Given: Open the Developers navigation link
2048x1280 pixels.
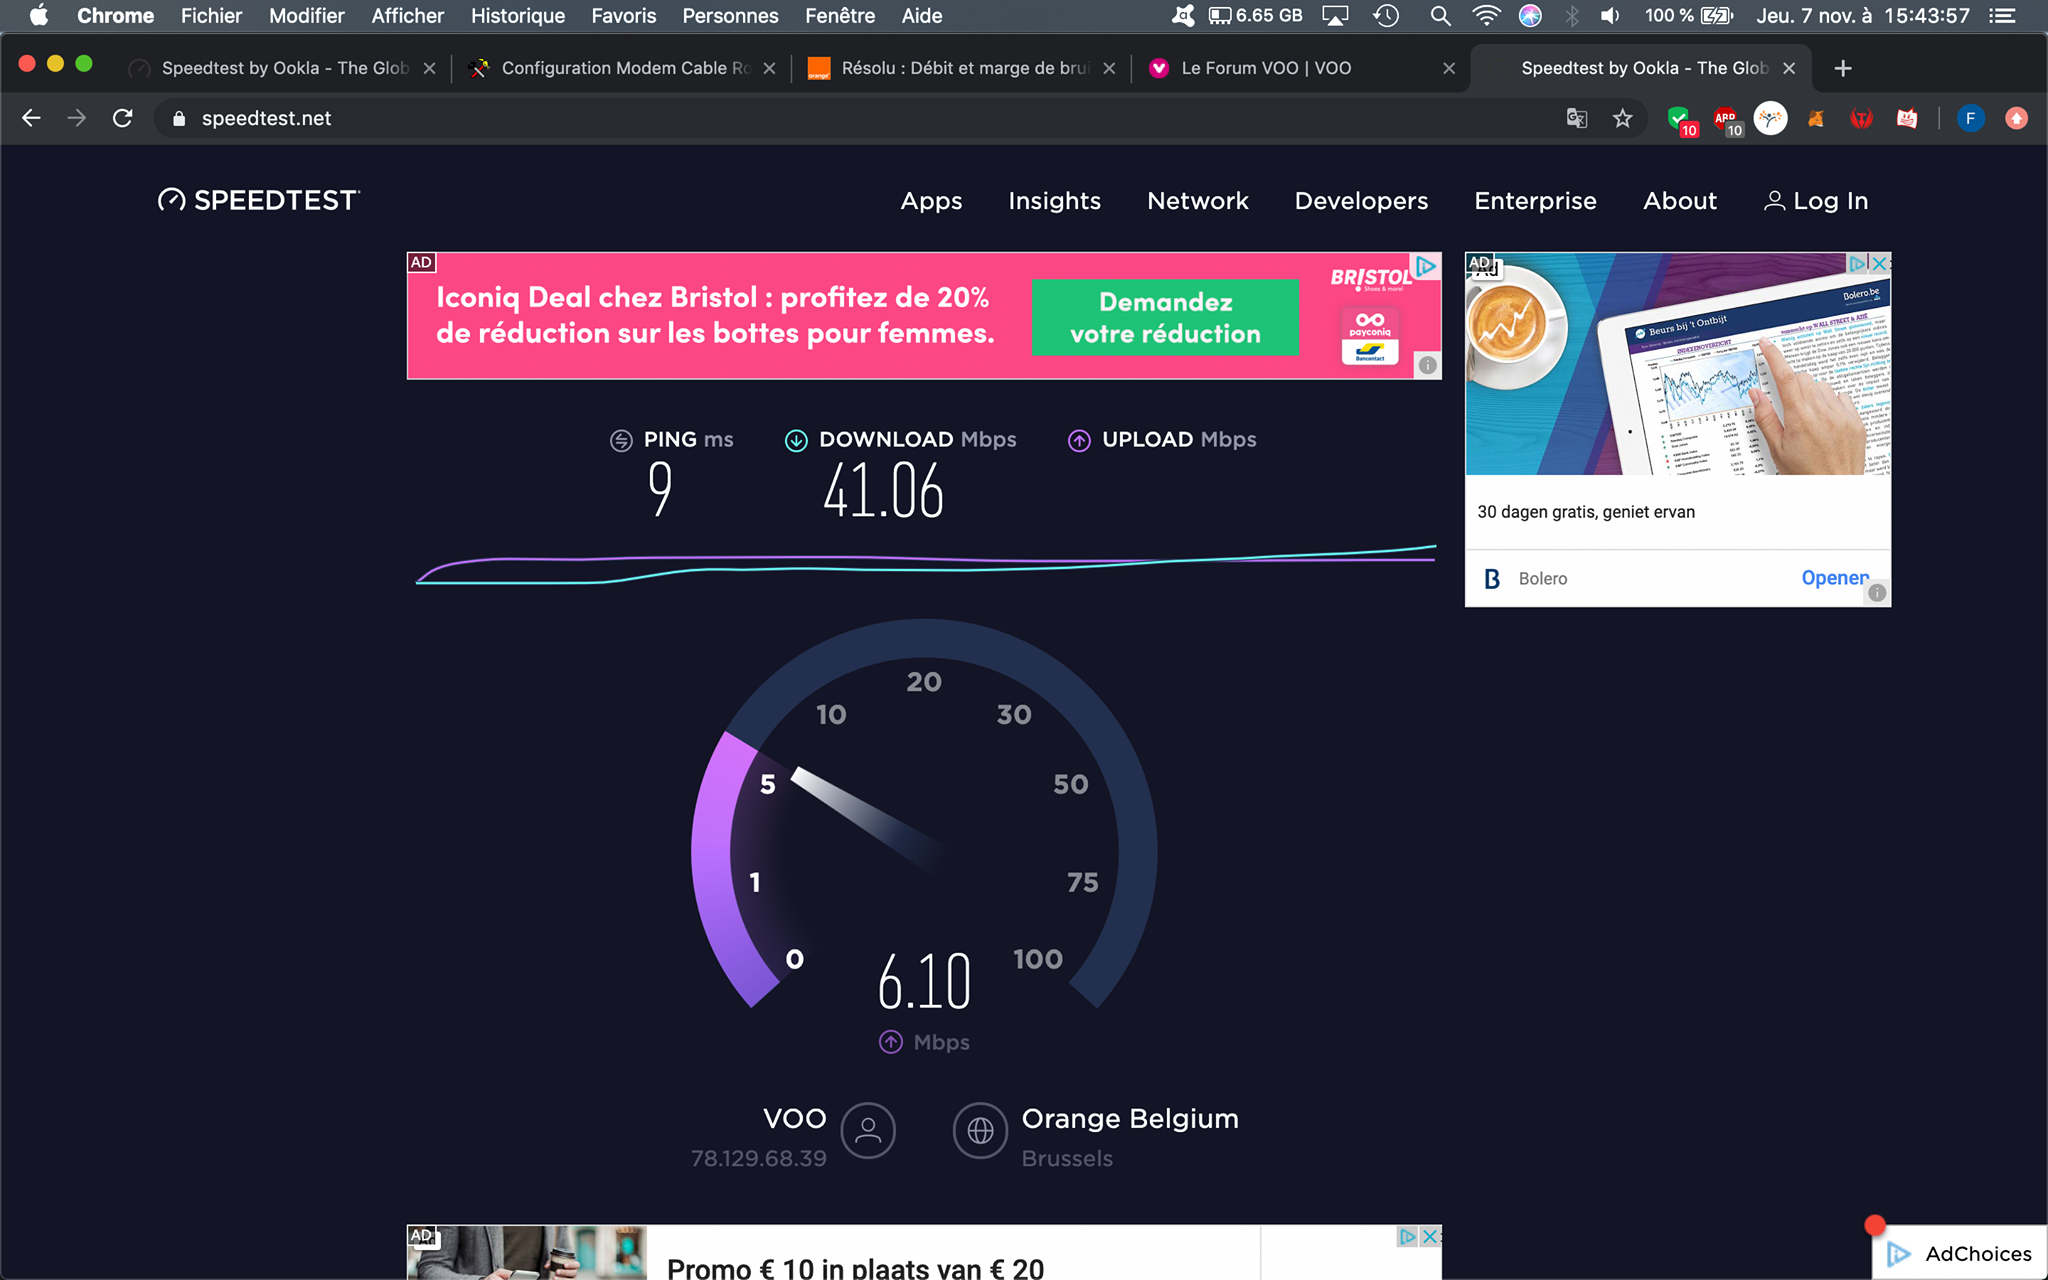Looking at the screenshot, I should click(1361, 201).
